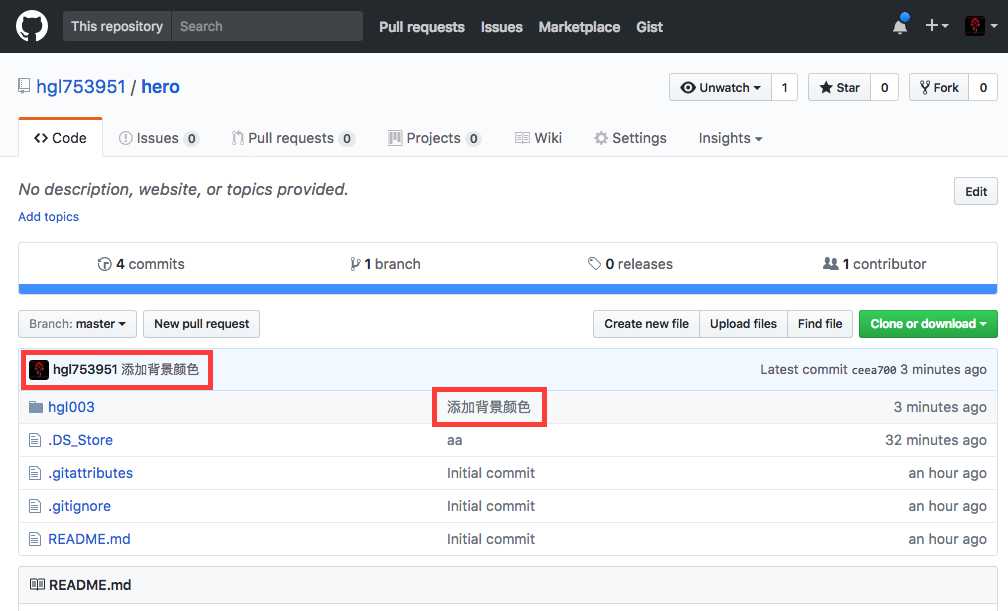1008x611 pixels.
Task: Open the Insights dropdown menu
Action: coord(730,138)
